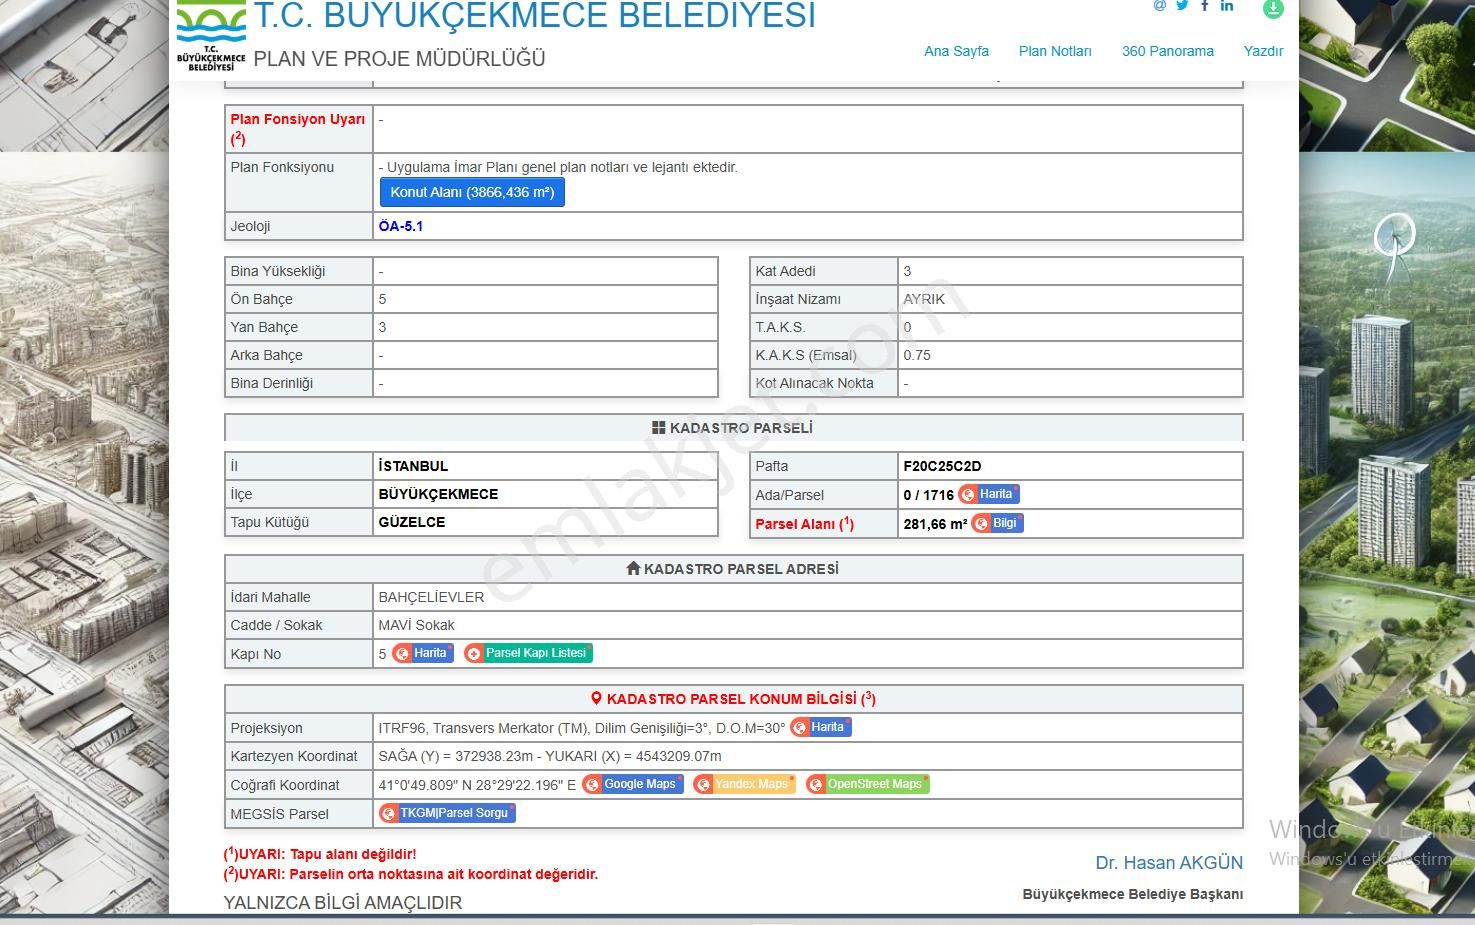Click the grid icon beside KADASTRO PARSELİ
Screen dimensions: 1475x925
[x=658, y=427]
